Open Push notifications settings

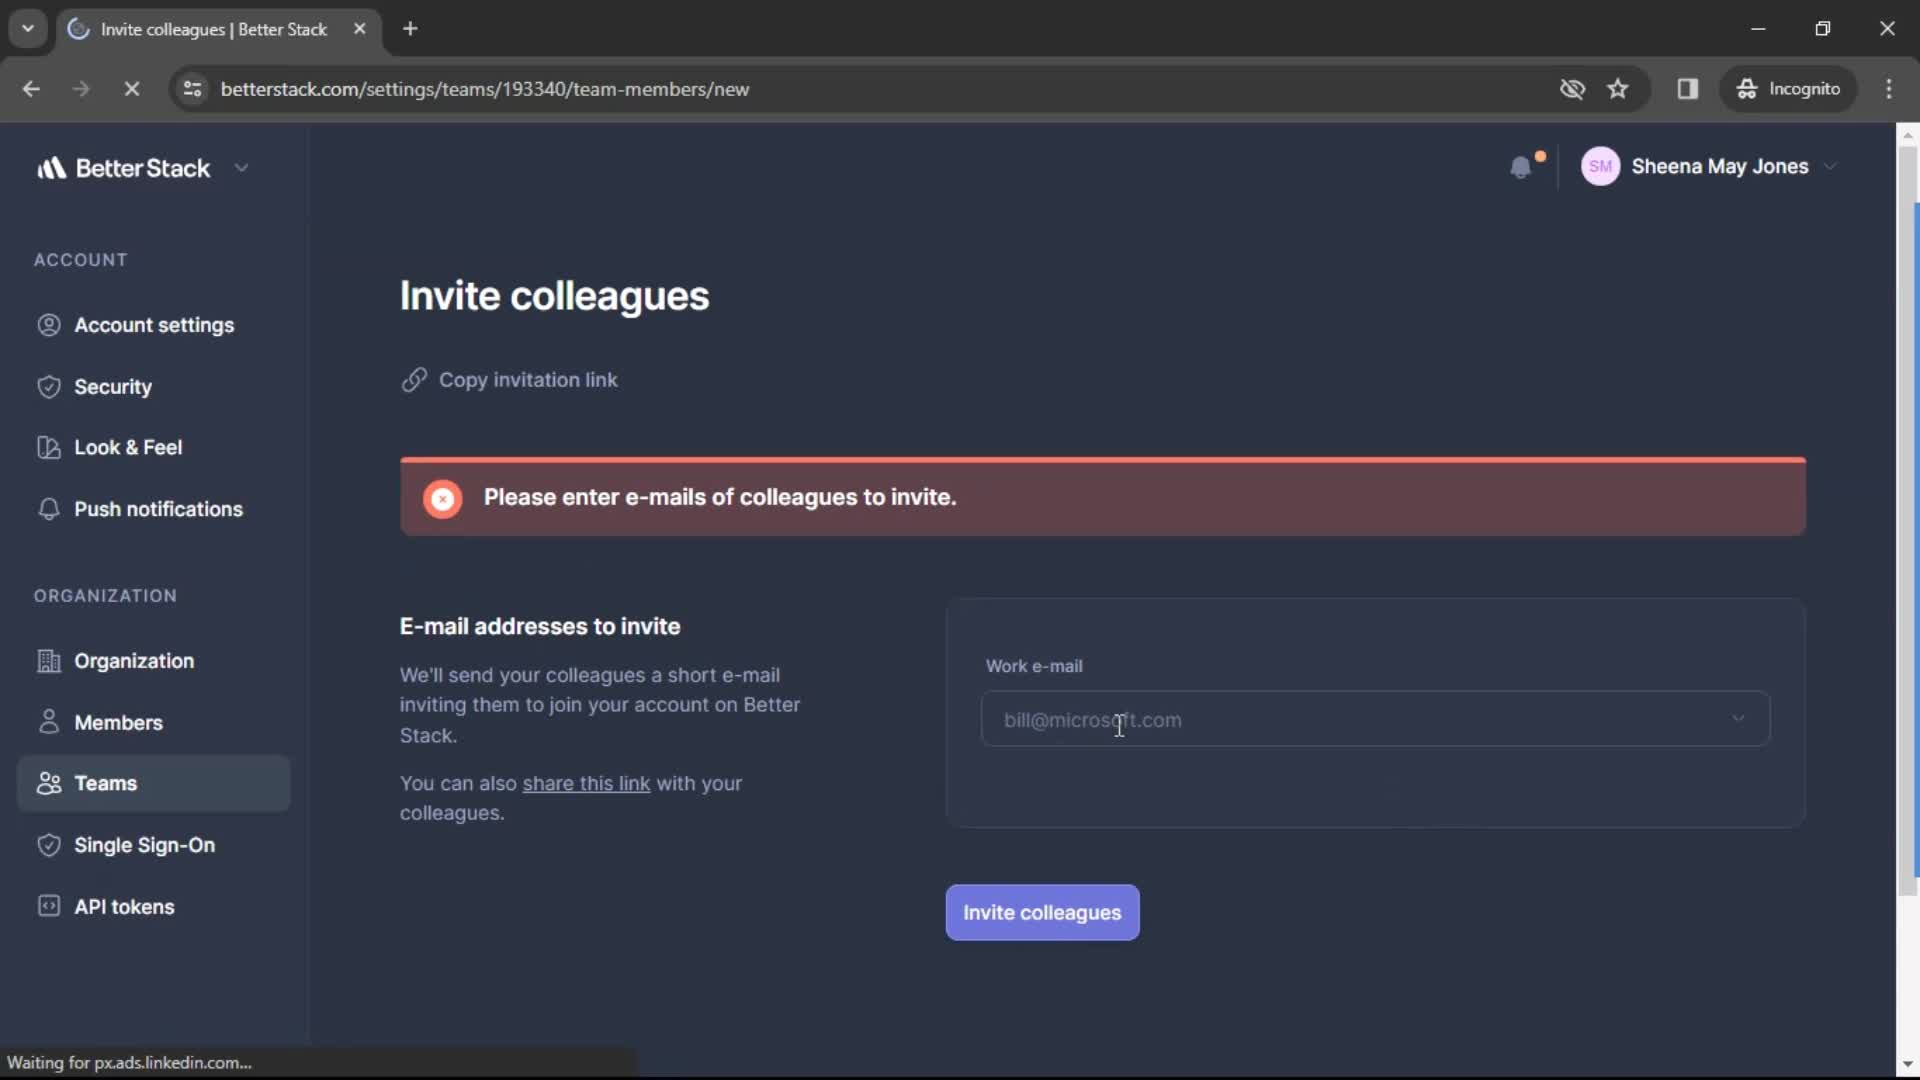(x=154, y=509)
